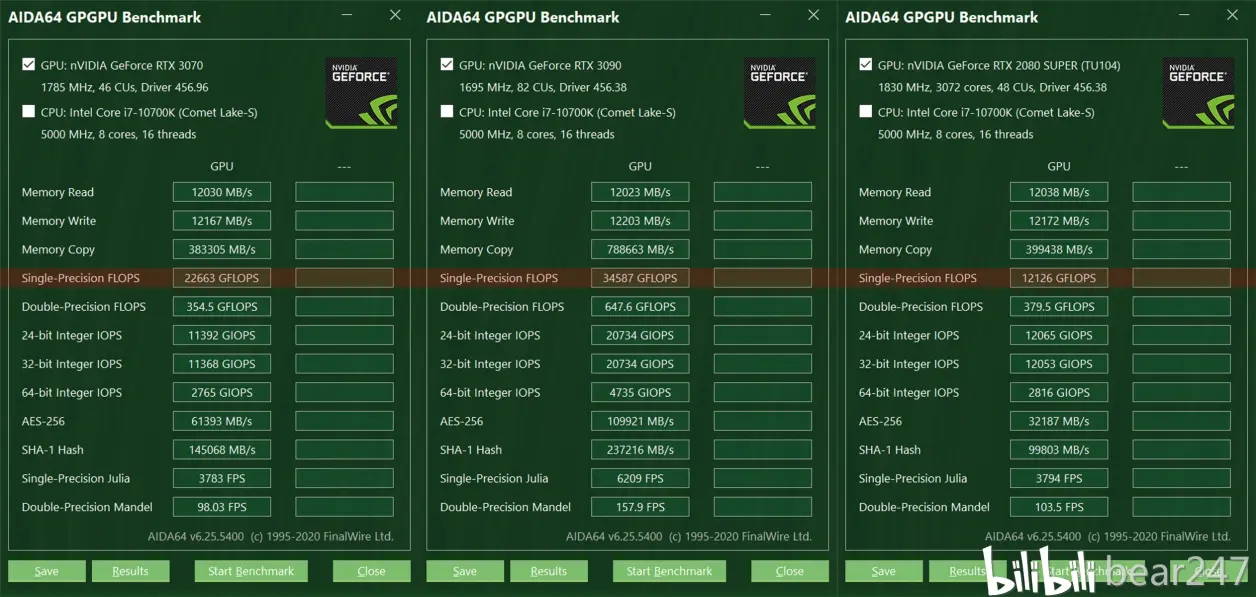Enable the CPU checkbox in RTX 2080 SUPER window
The width and height of the screenshot is (1256, 597).
click(x=866, y=111)
